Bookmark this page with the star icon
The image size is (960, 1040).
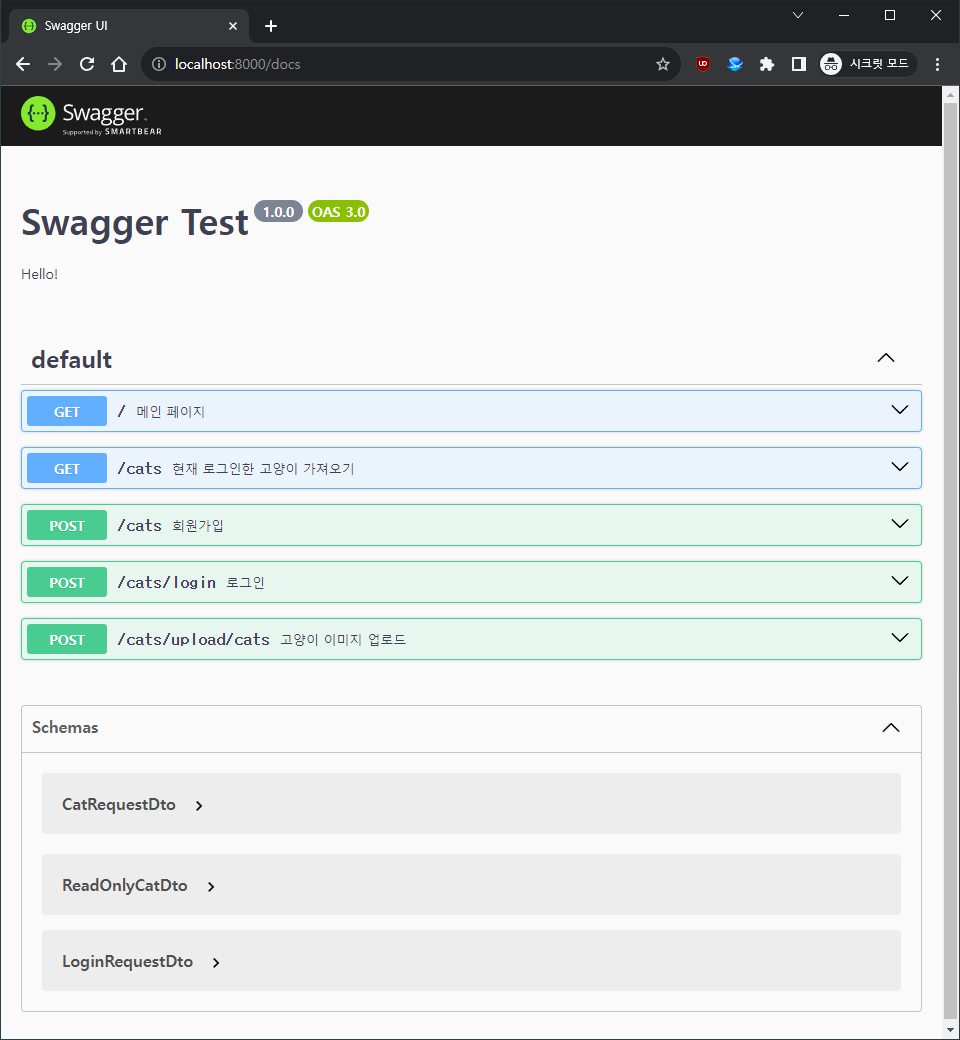663,64
